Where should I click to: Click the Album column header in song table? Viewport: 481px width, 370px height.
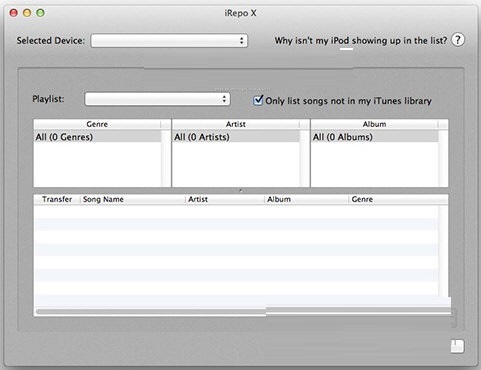[x=307, y=199]
